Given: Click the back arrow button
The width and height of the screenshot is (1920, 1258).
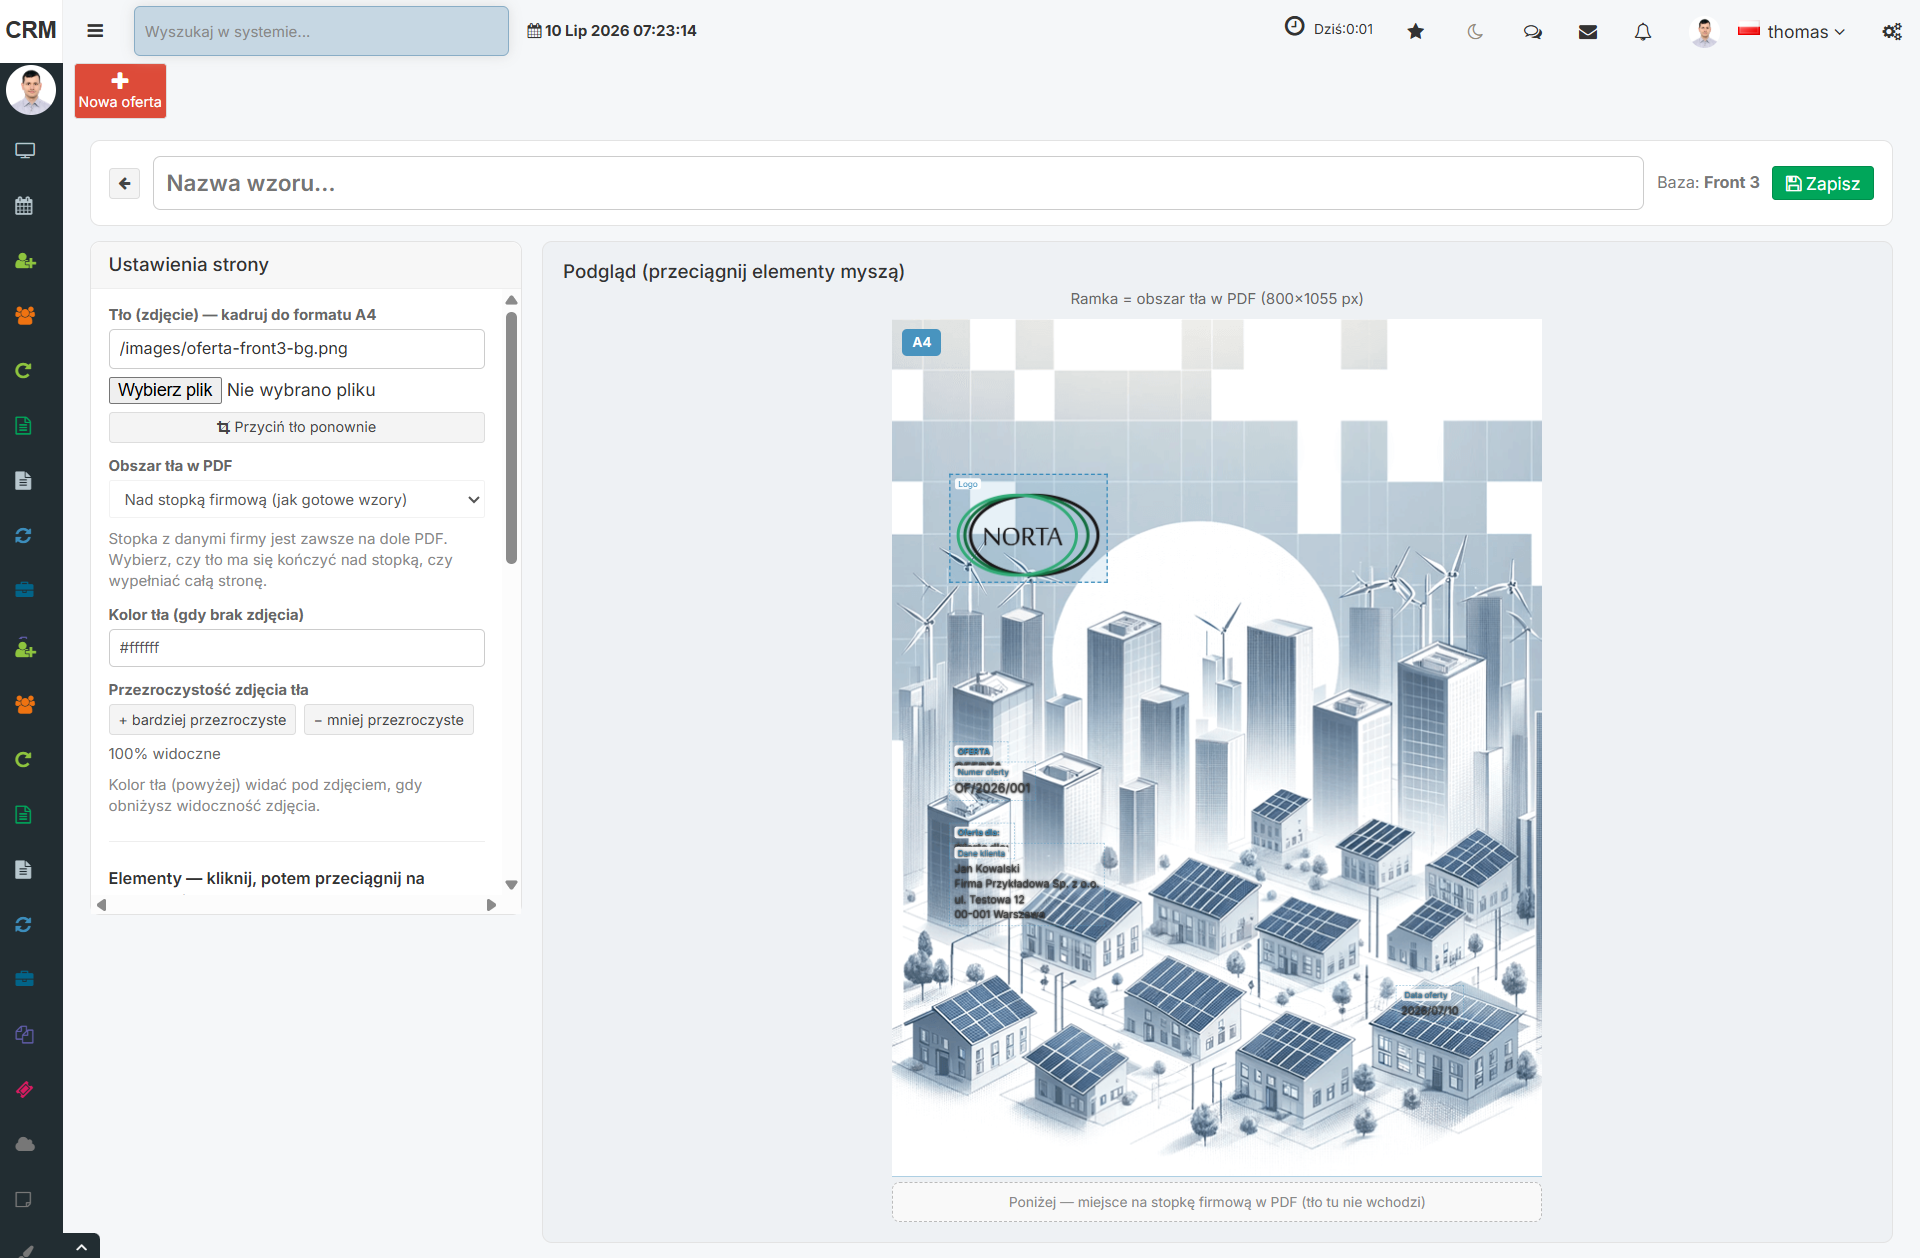Looking at the screenshot, I should [124, 183].
